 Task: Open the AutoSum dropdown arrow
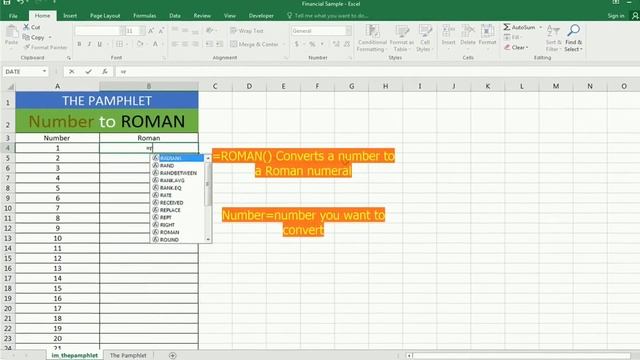[540, 27]
